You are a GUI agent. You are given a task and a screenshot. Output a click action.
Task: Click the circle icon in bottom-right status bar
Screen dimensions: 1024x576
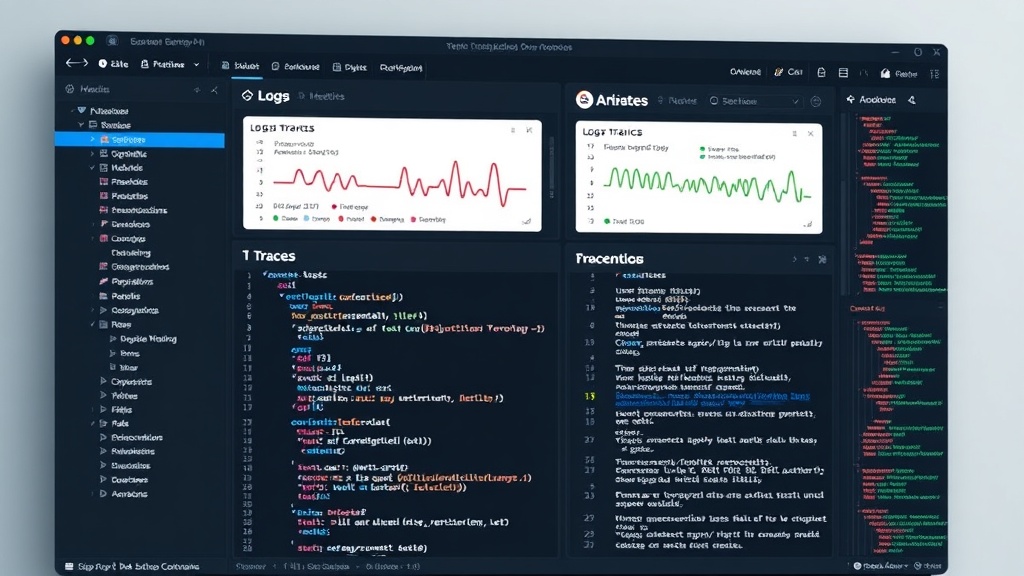(x=857, y=566)
